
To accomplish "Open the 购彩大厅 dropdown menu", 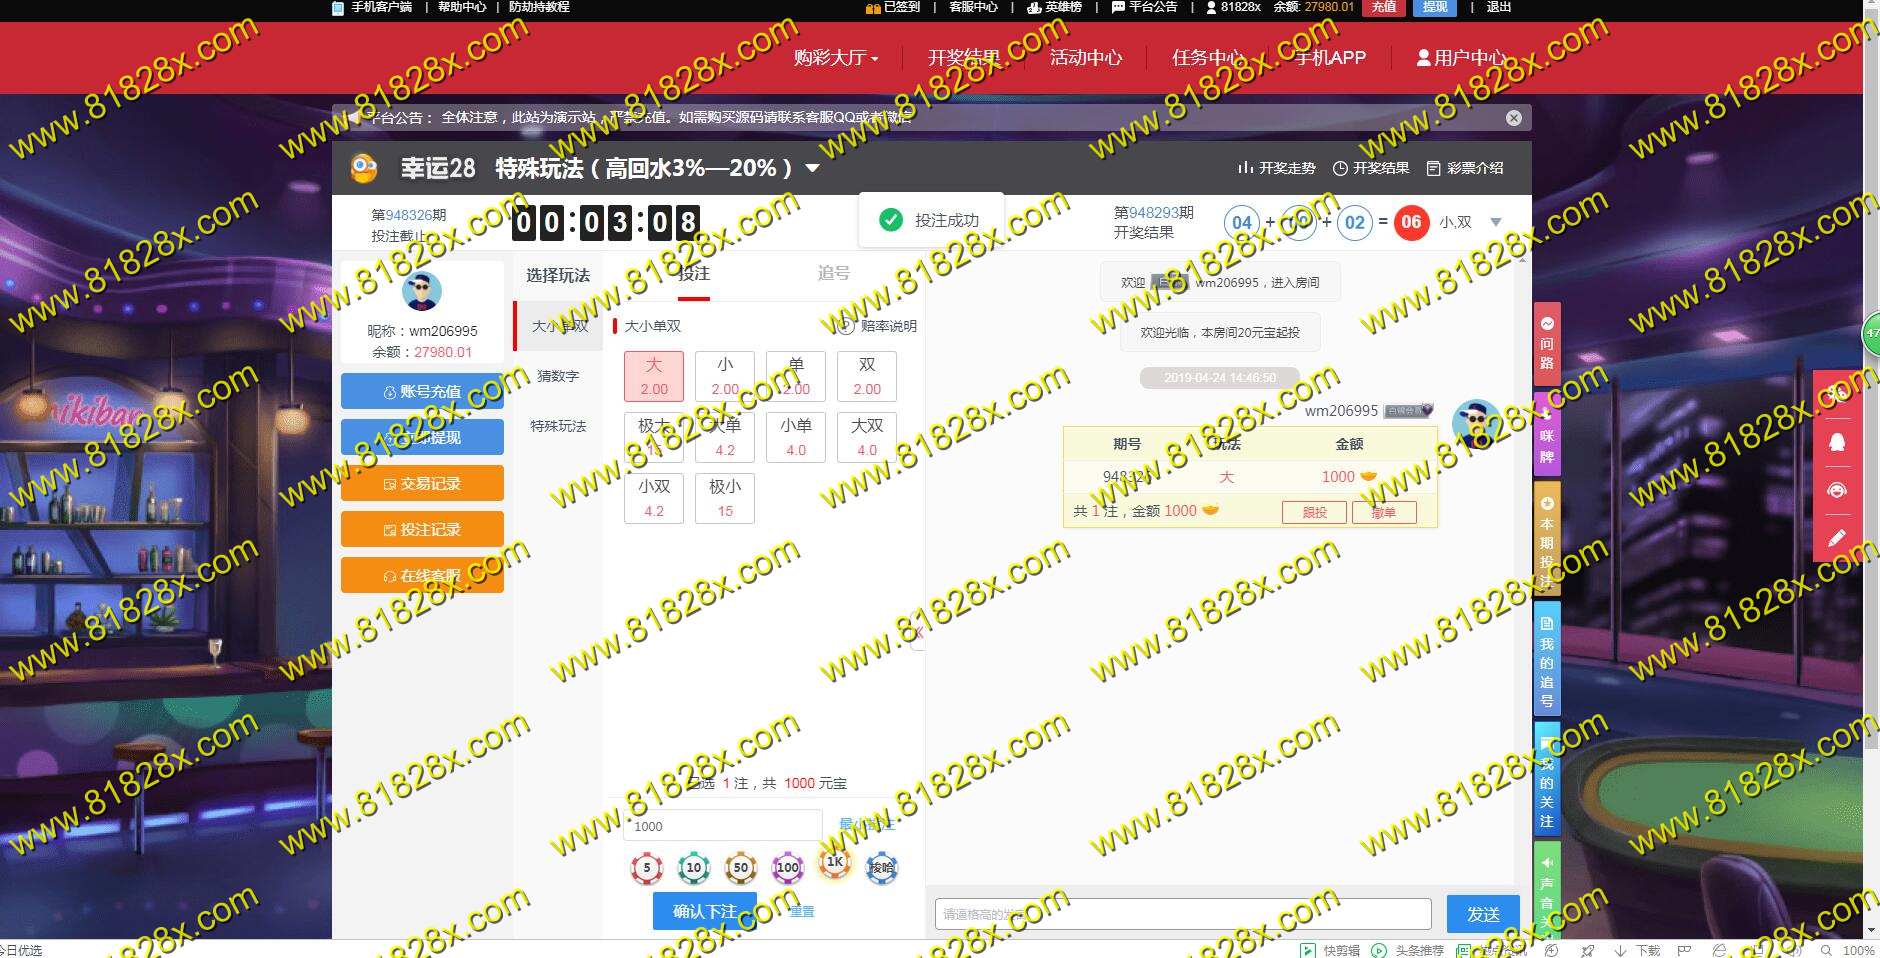I will [835, 58].
